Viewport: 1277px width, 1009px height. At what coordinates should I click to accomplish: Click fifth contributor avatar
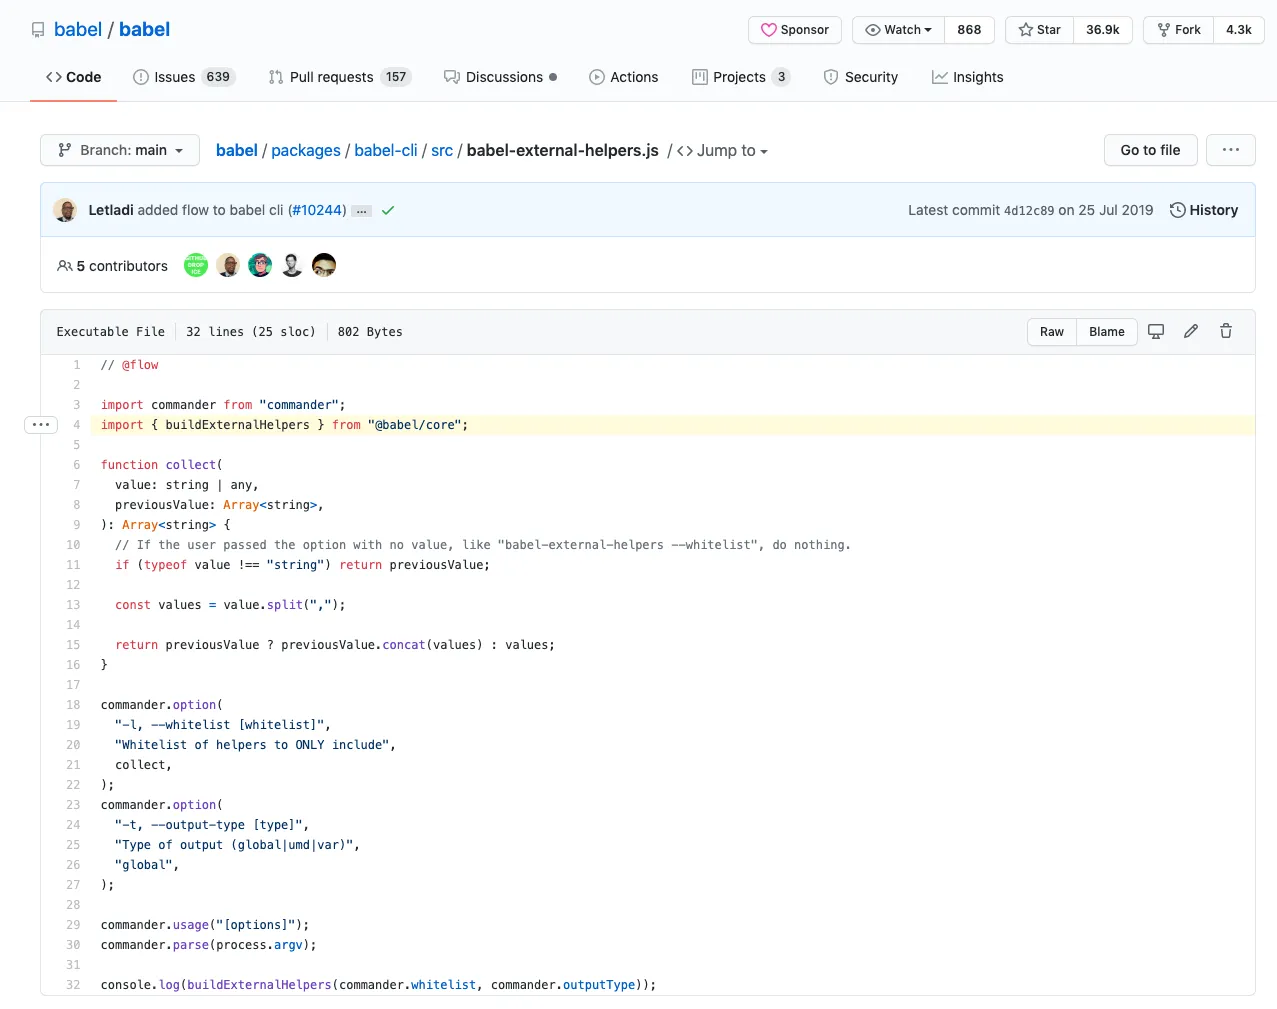[x=324, y=265]
